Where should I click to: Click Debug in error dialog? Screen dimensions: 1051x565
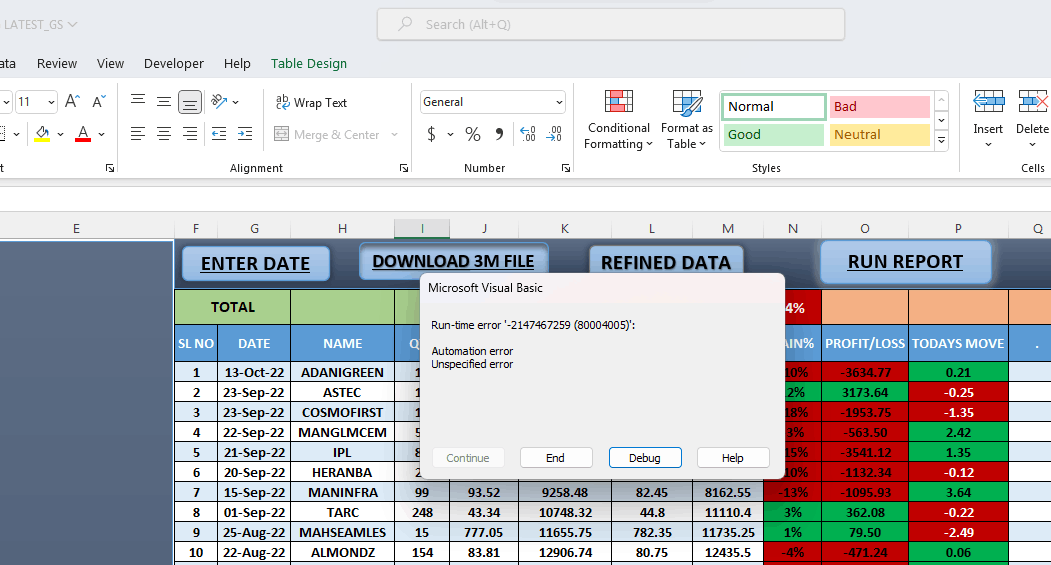(645, 458)
